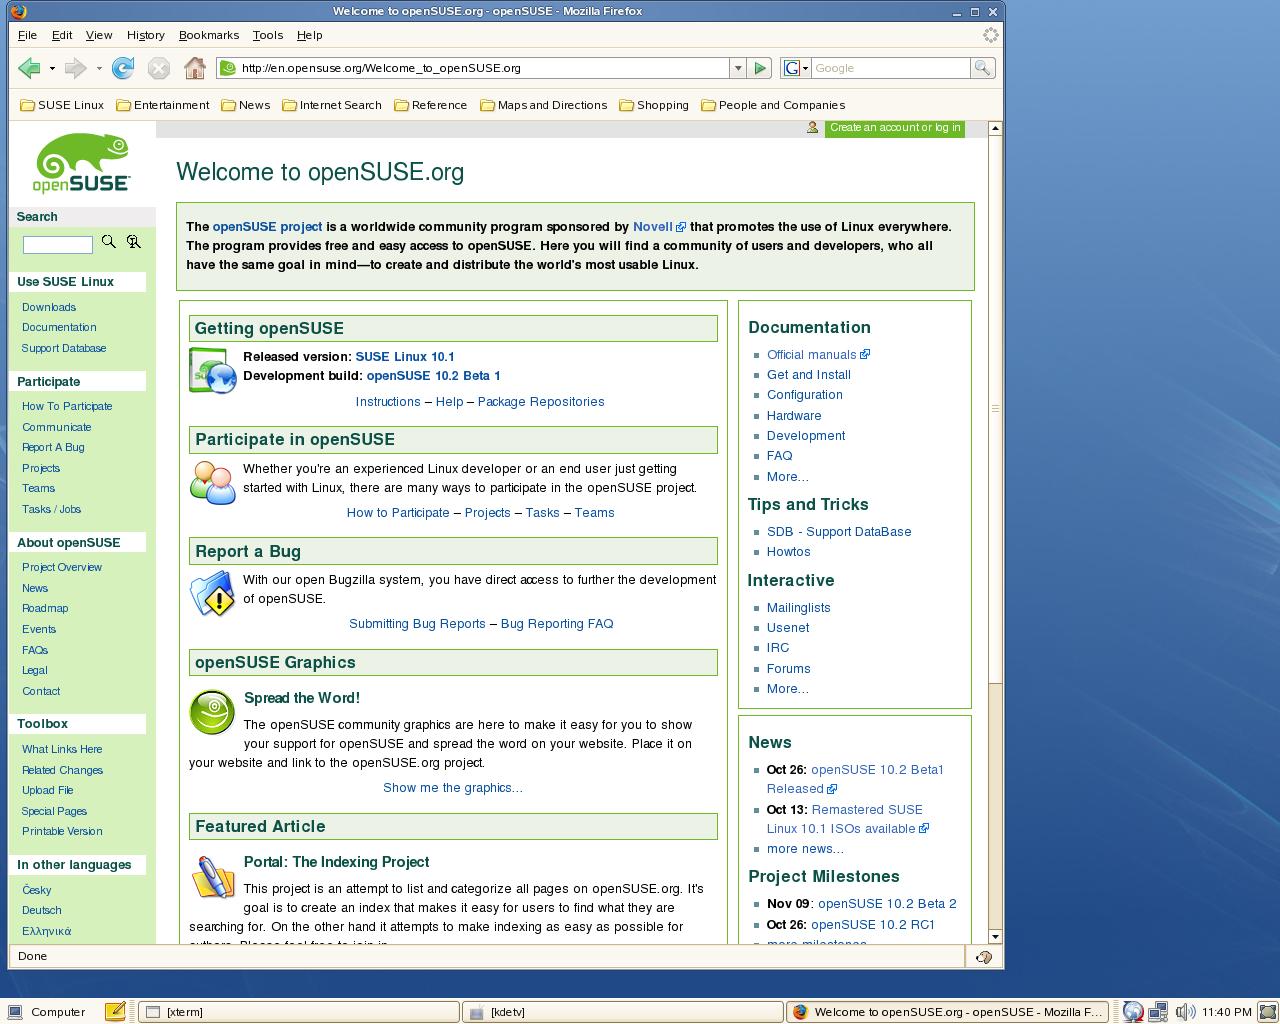Open the openSUSE 10.2 Beta 1 link
The image size is (1280, 1024).
pyautogui.click(x=433, y=376)
